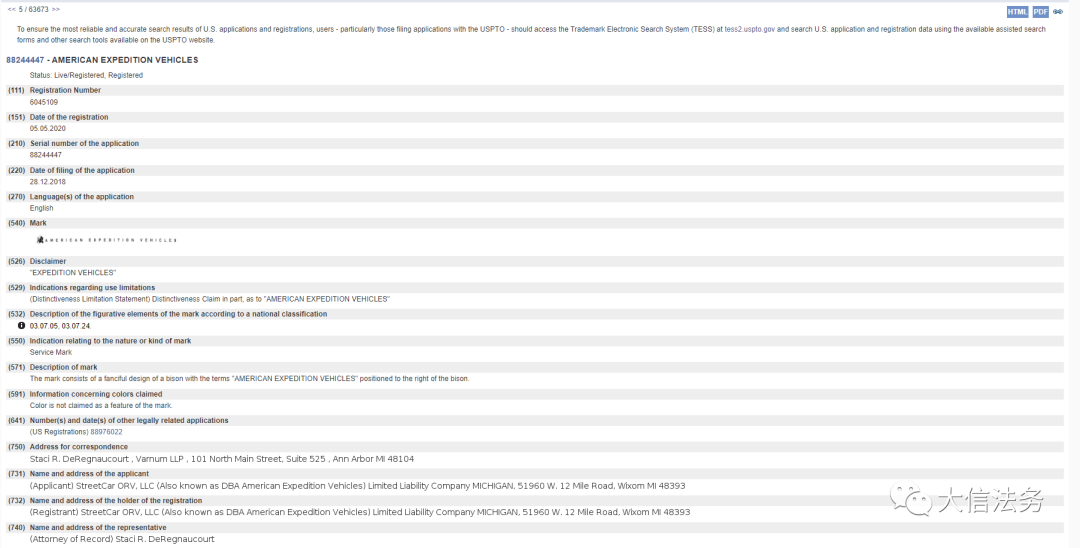Open the HTML export button
The height and width of the screenshot is (548, 1080).
1017,12
